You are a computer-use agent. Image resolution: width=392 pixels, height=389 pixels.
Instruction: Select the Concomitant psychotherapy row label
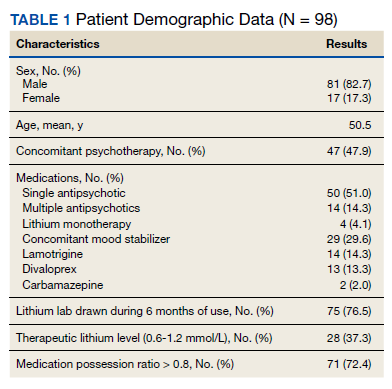pos(111,151)
